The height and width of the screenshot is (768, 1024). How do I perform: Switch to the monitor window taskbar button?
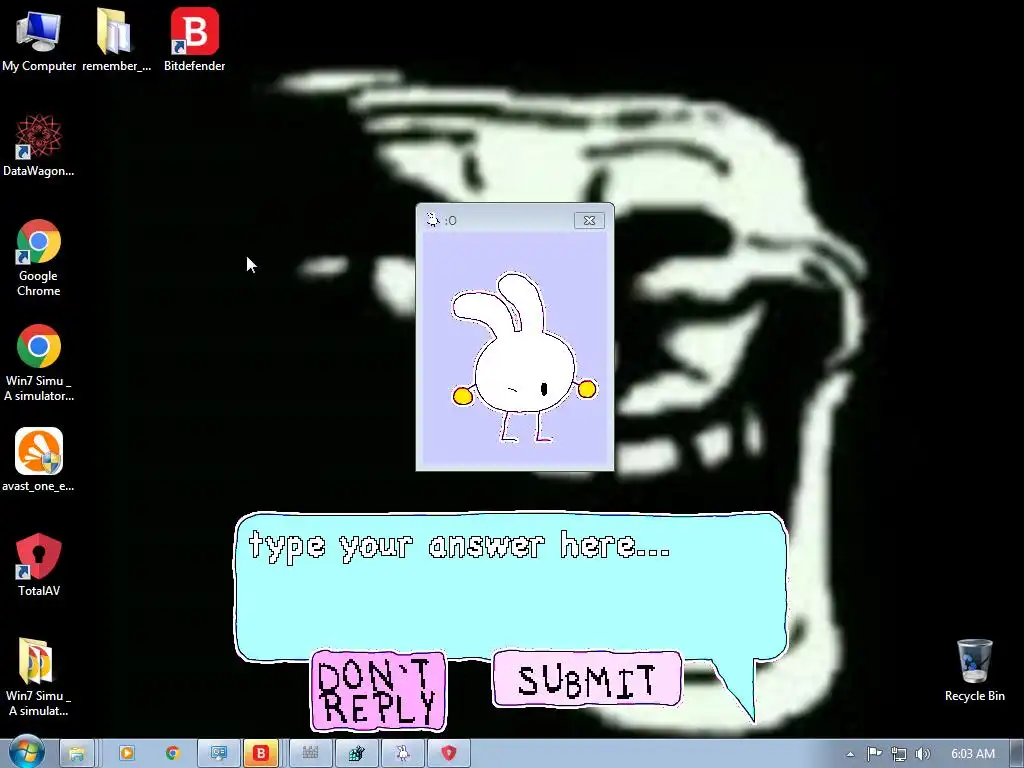pos(219,754)
